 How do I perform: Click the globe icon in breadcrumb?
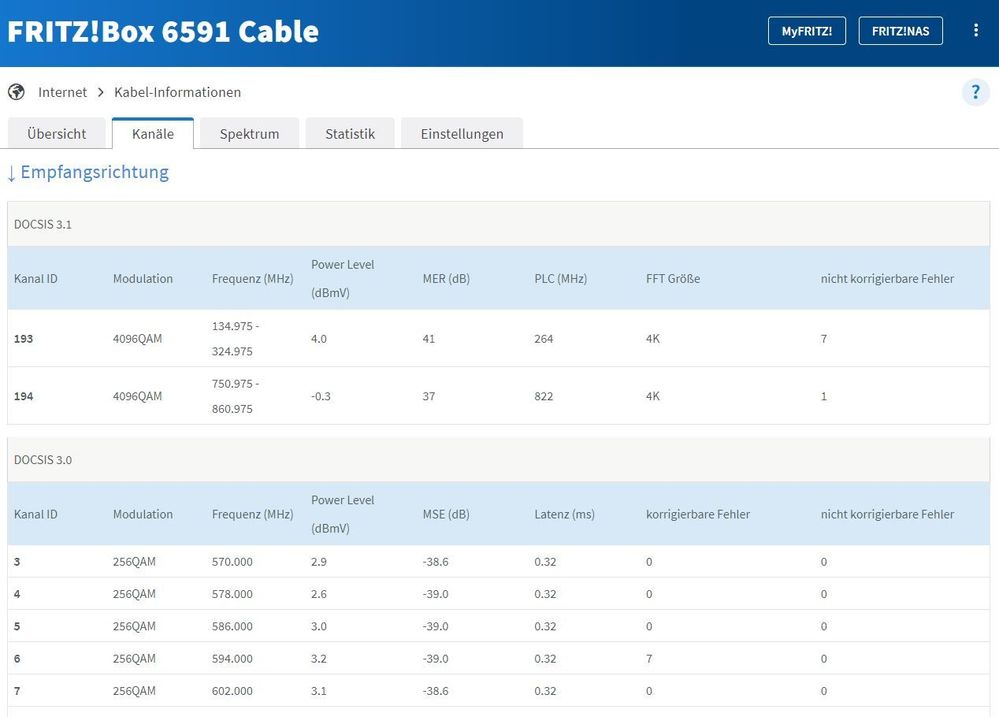[x=16, y=92]
